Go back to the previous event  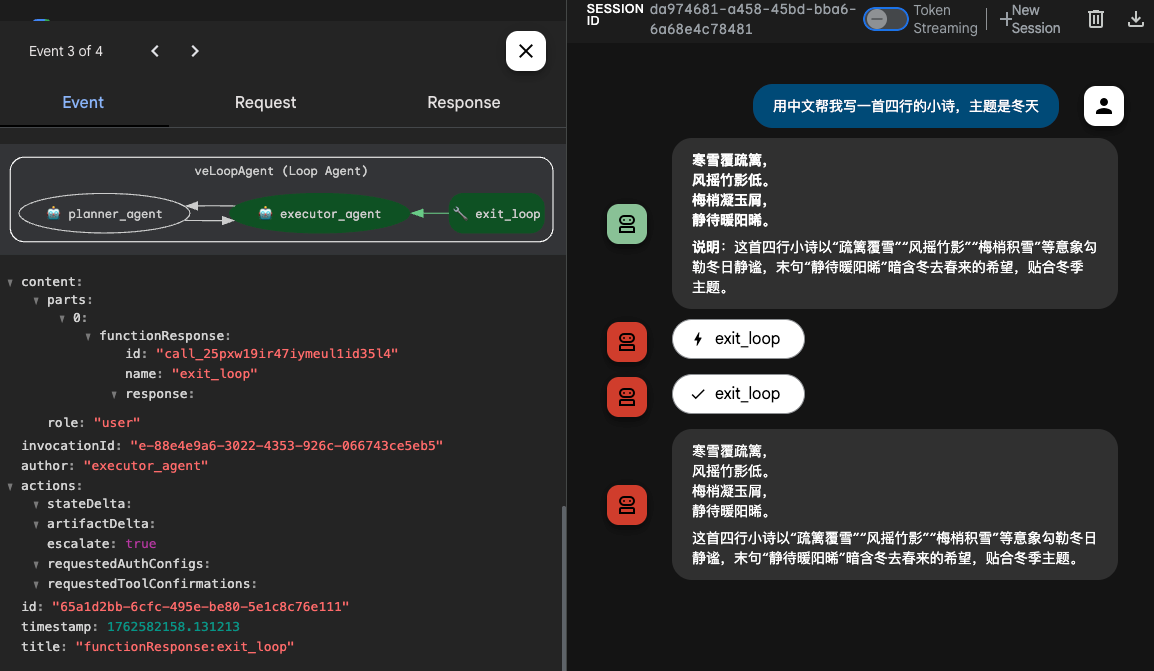tap(155, 50)
